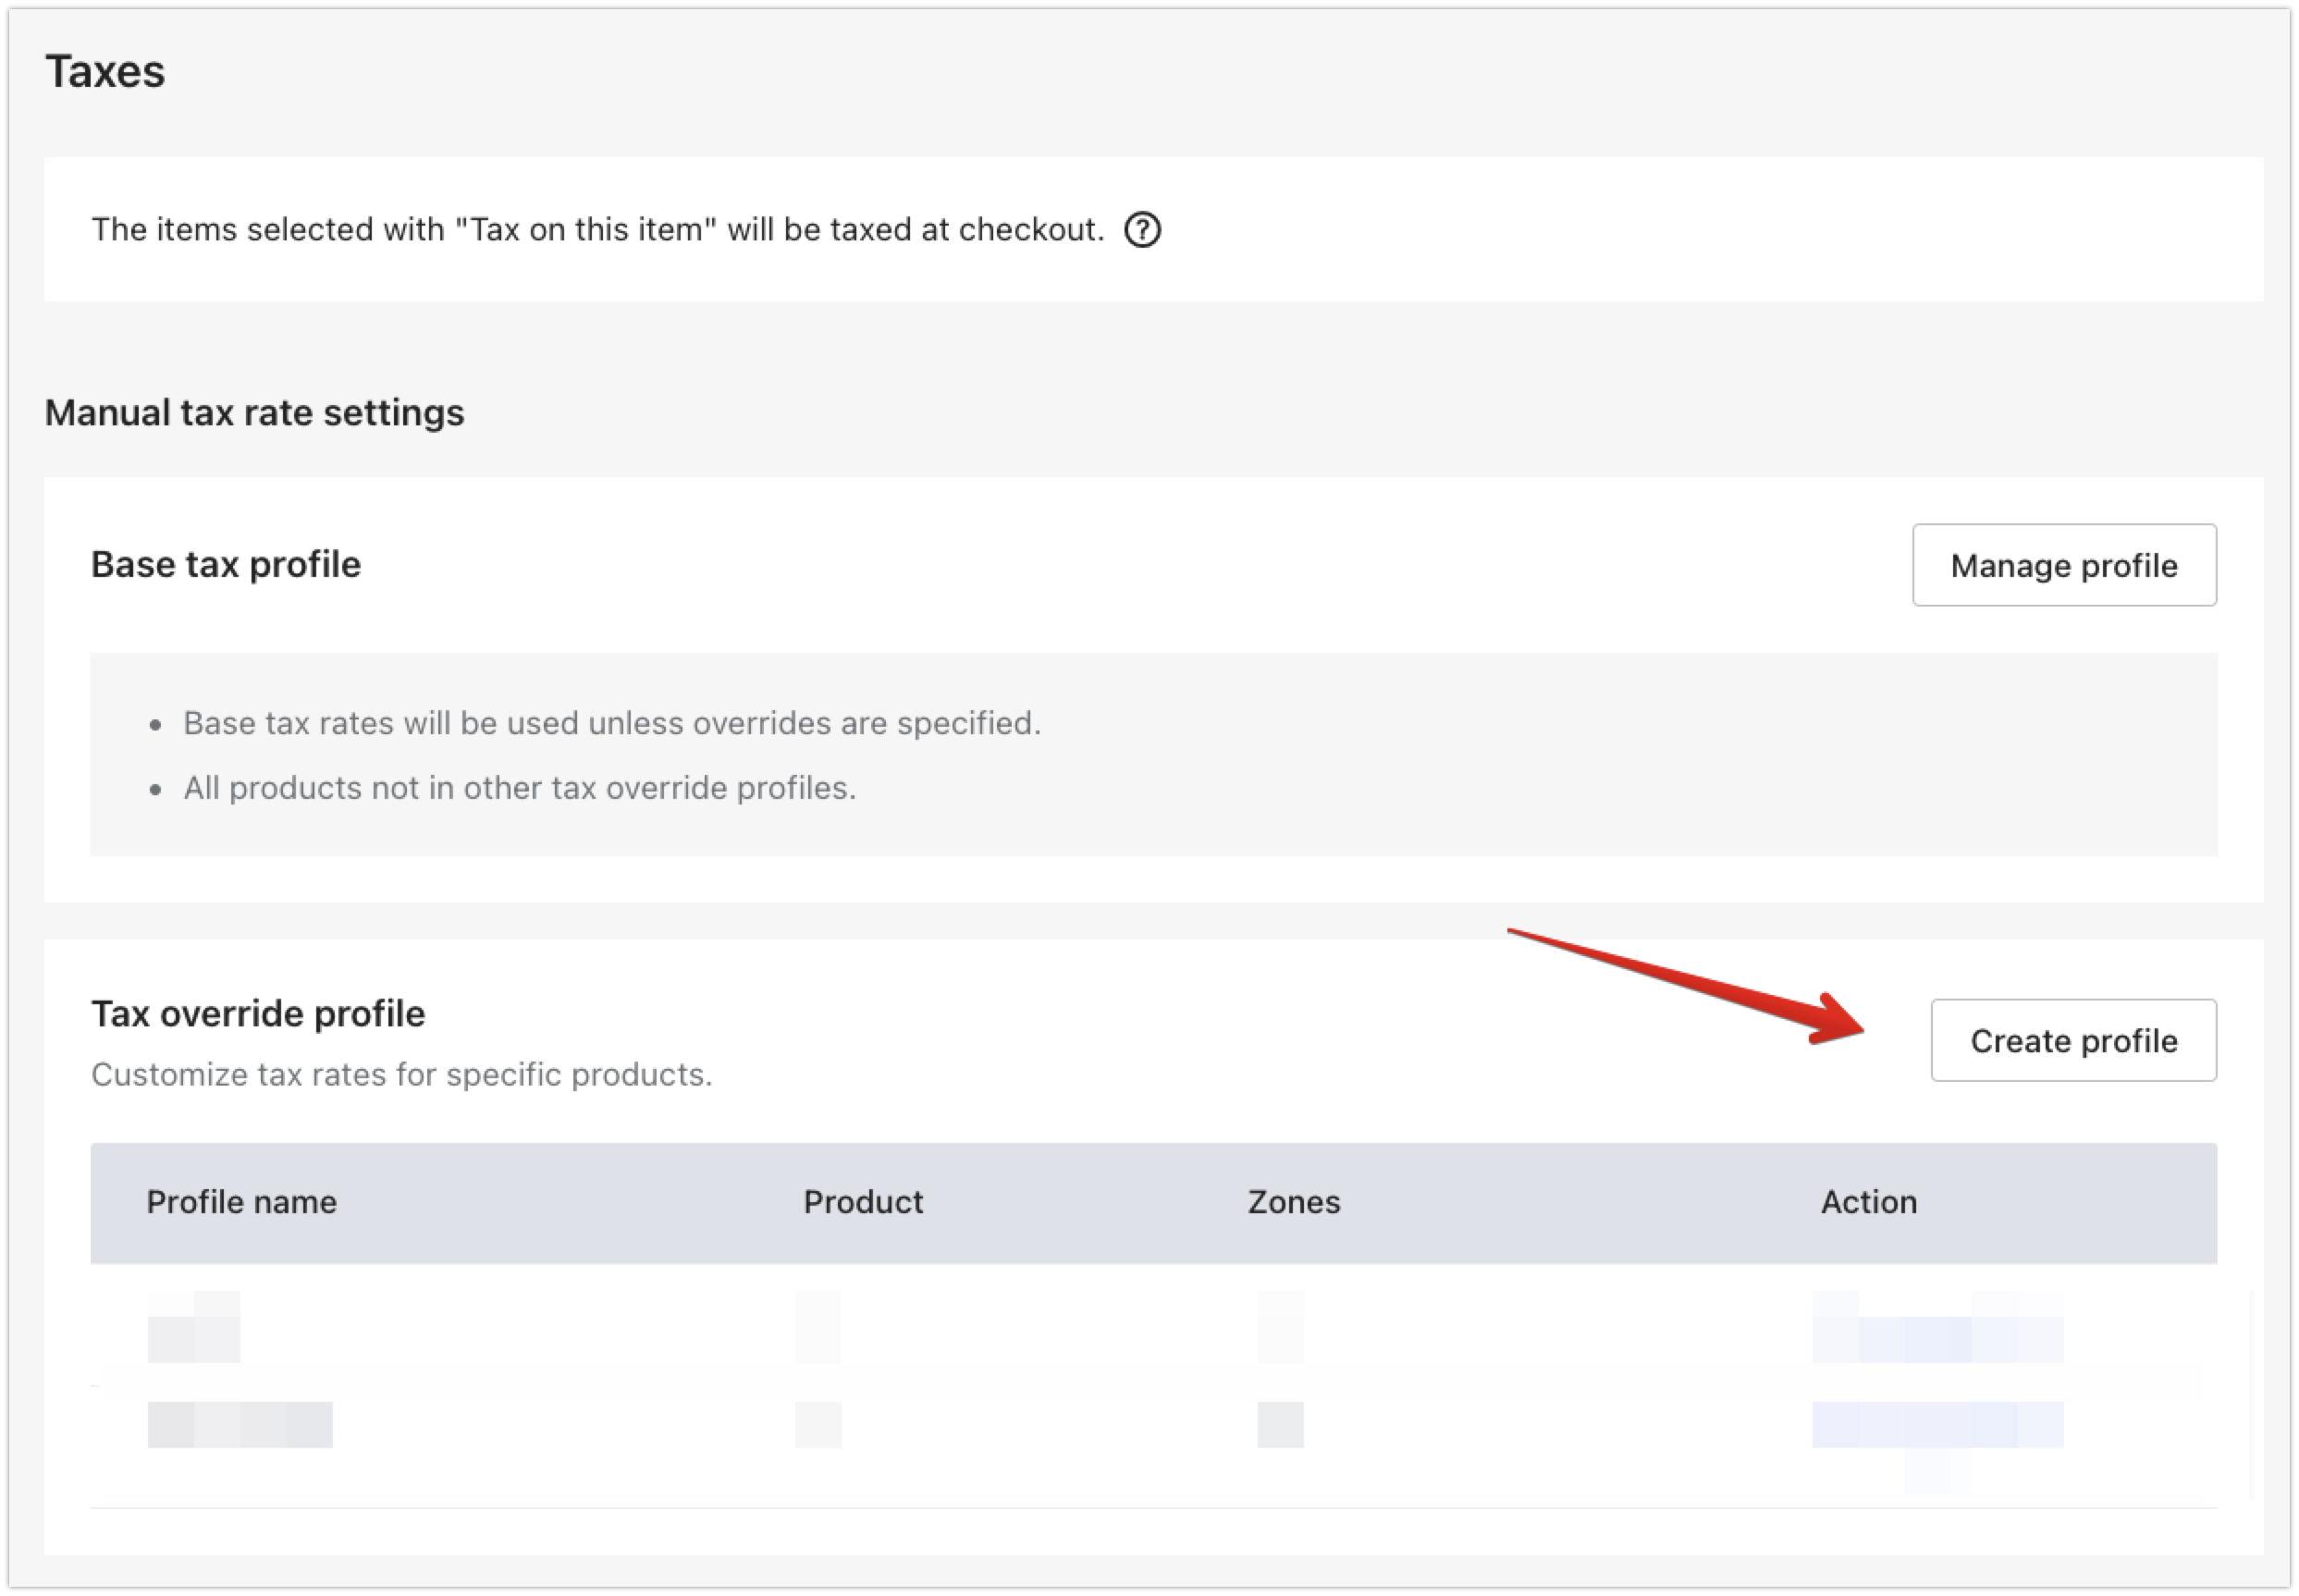Screen dimensions: 2299x1596
Task: Click the 'Customize tax rates for specific products' text
Action: (402, 1075)
